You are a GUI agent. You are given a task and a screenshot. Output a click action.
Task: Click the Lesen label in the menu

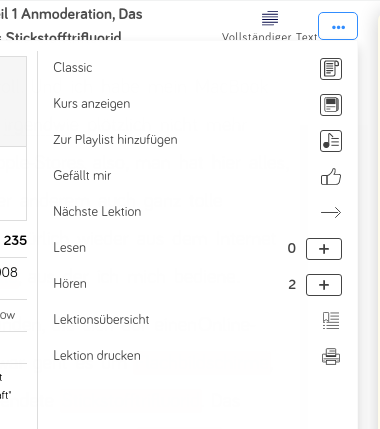pos(69,248)
